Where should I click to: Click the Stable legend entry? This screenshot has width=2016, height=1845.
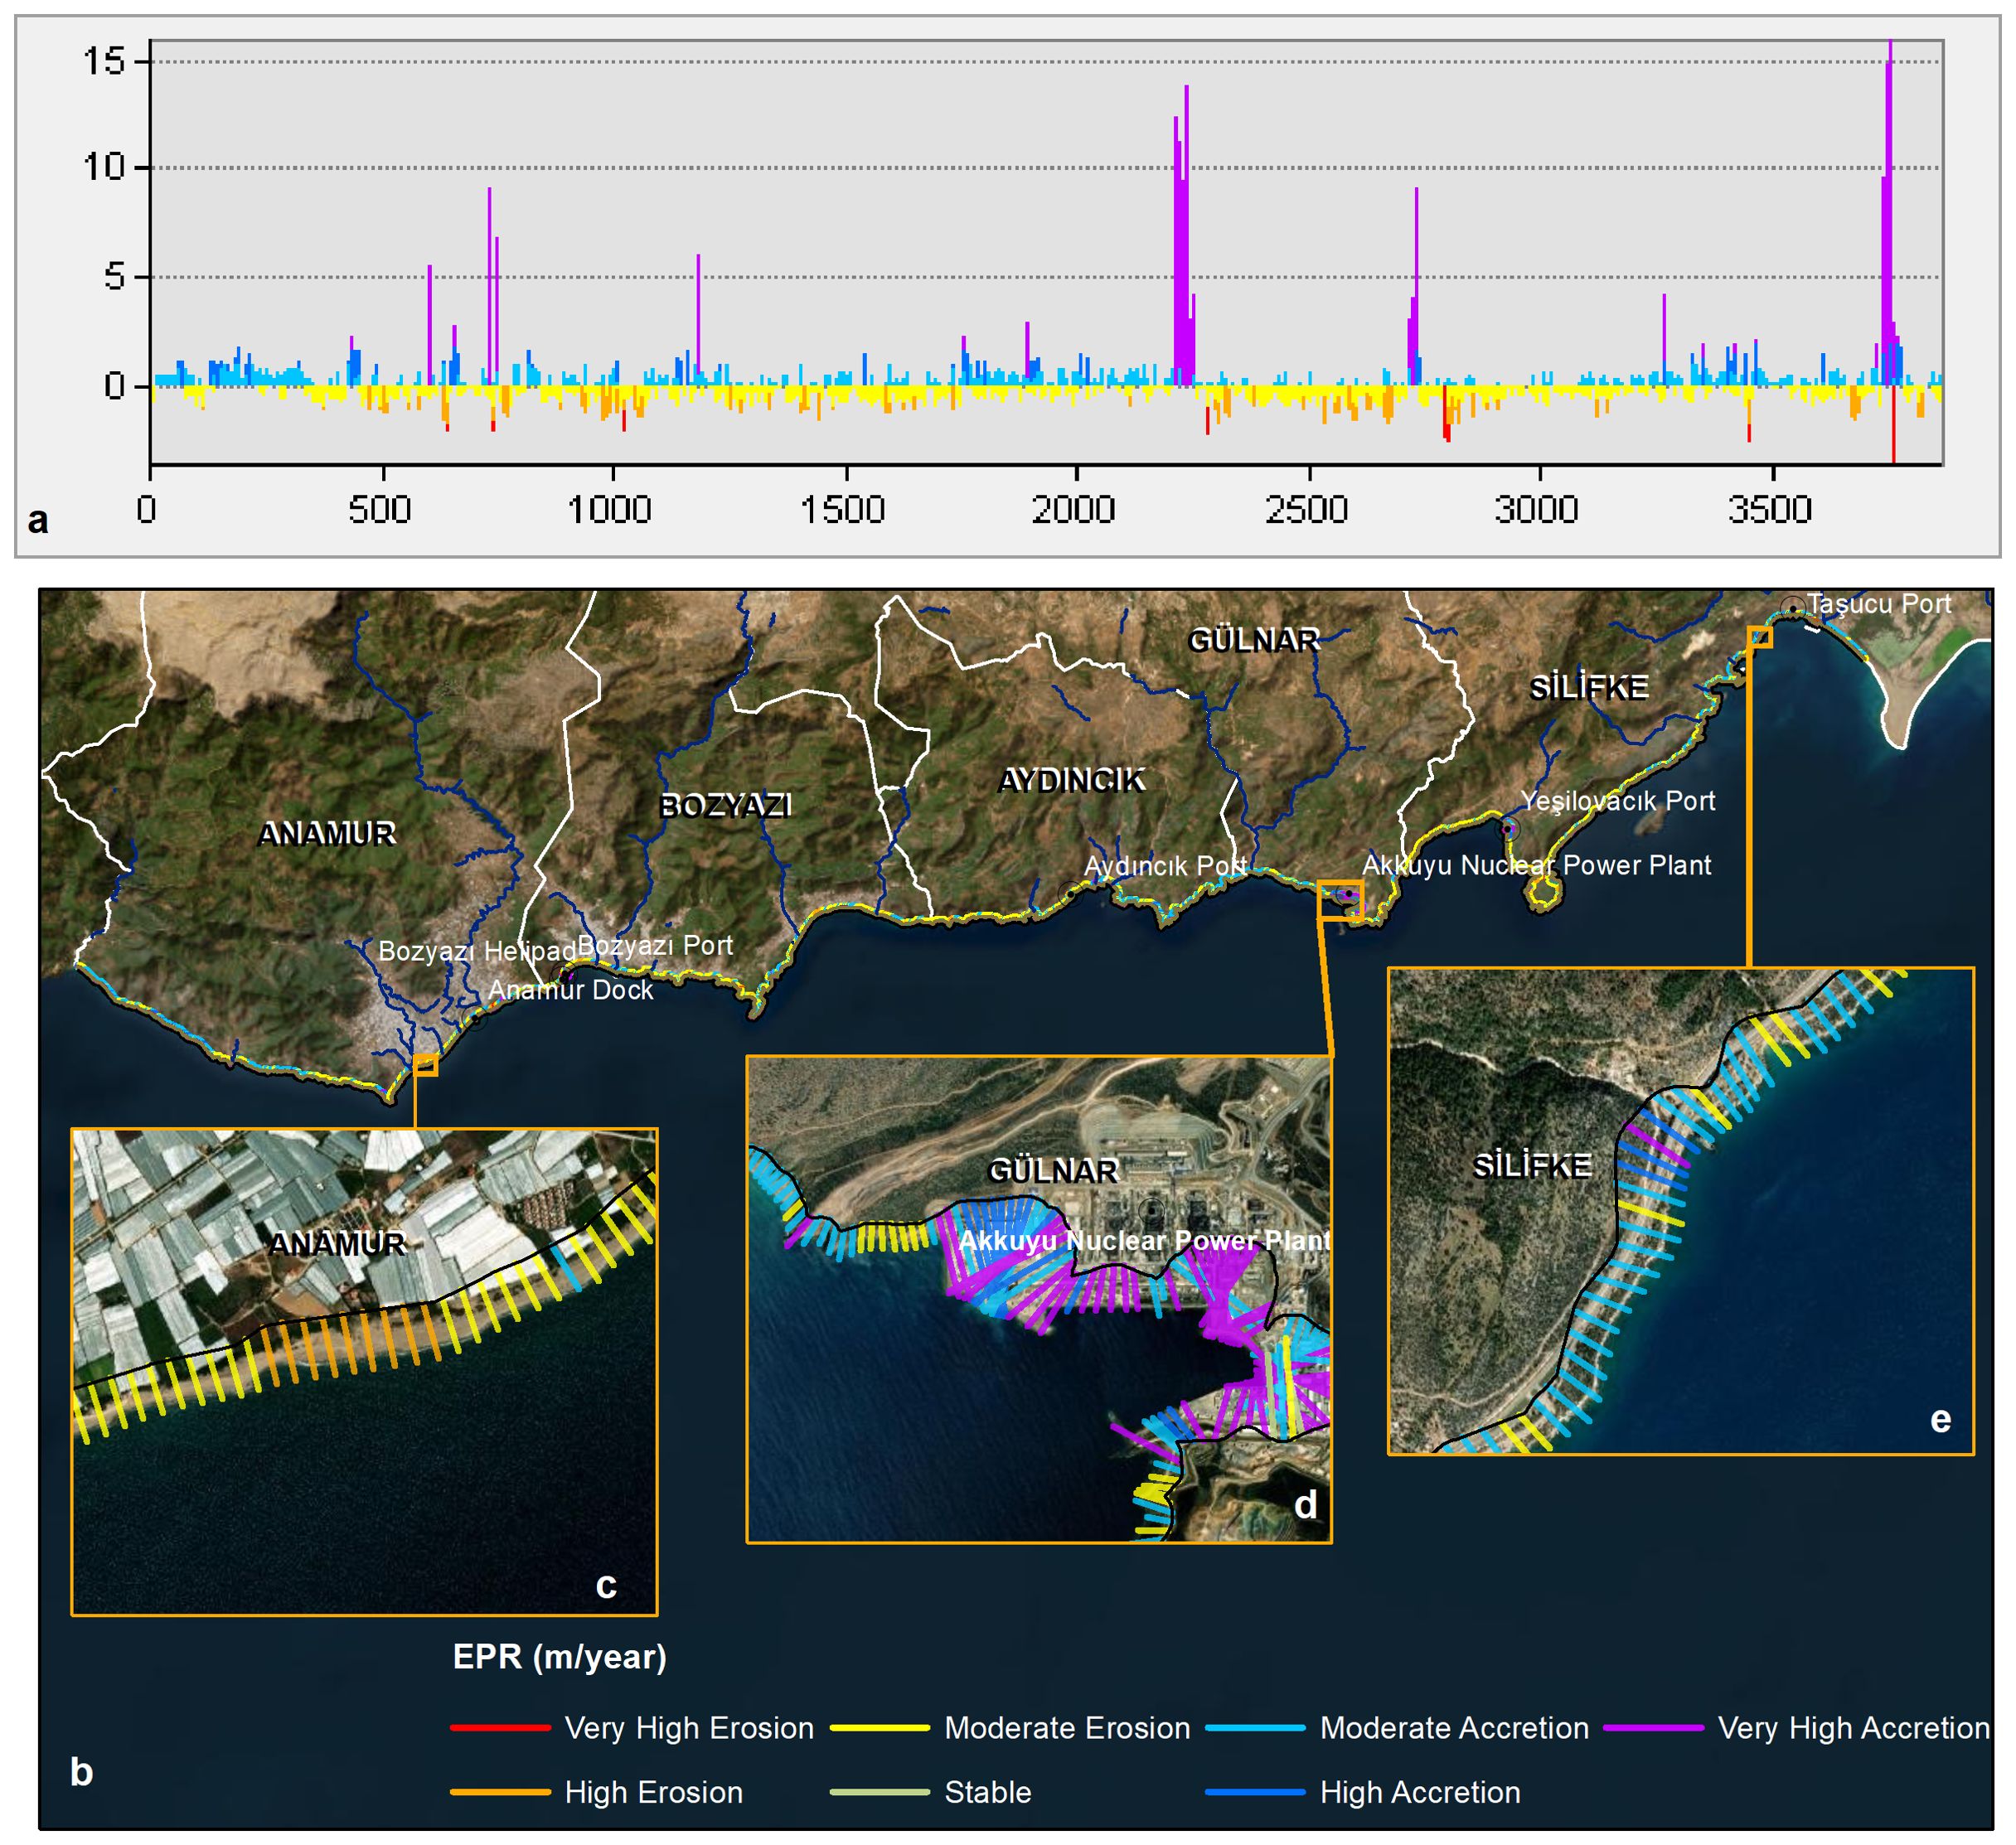(930, 1791)
